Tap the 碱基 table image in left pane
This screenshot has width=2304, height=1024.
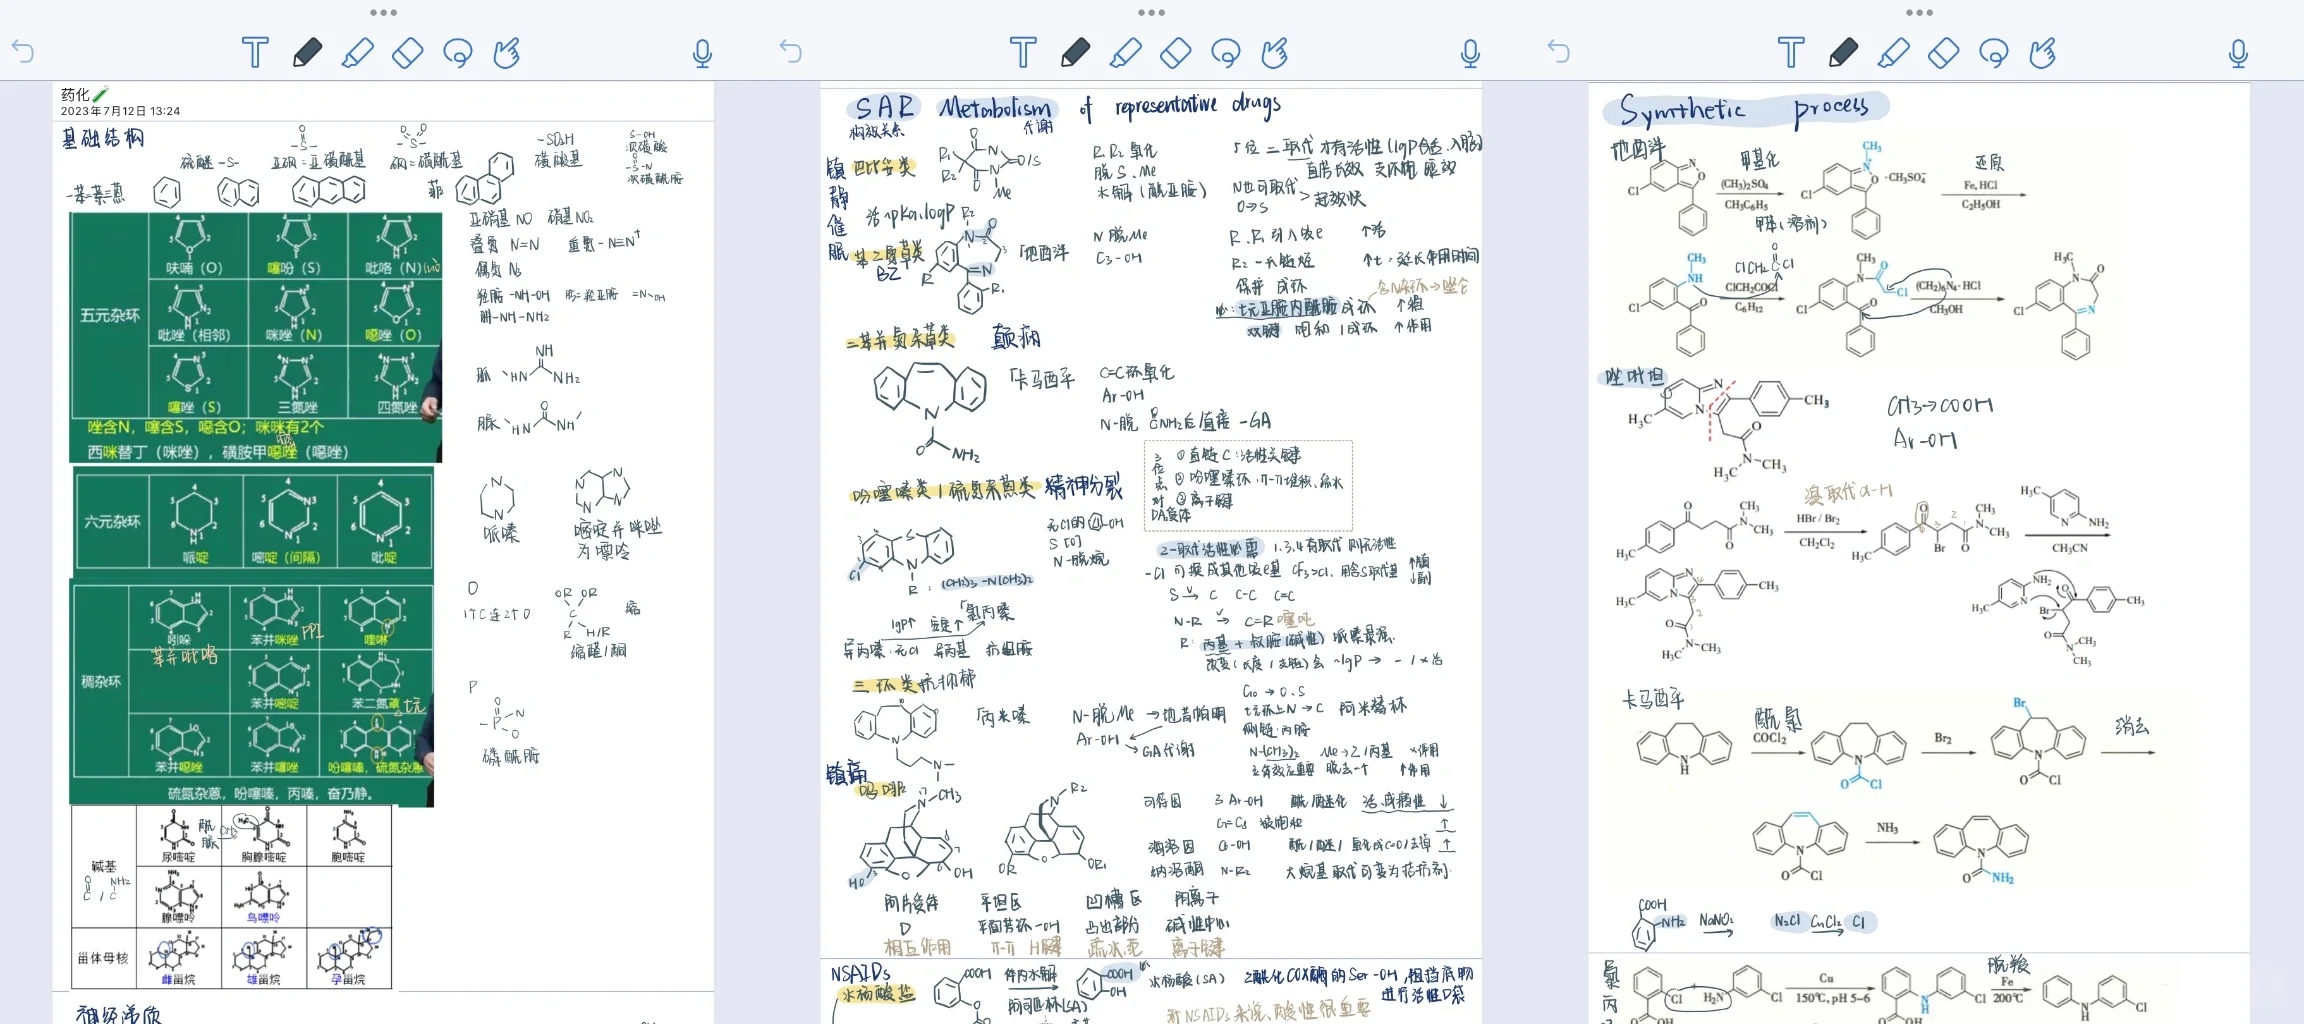click(231, 897)
